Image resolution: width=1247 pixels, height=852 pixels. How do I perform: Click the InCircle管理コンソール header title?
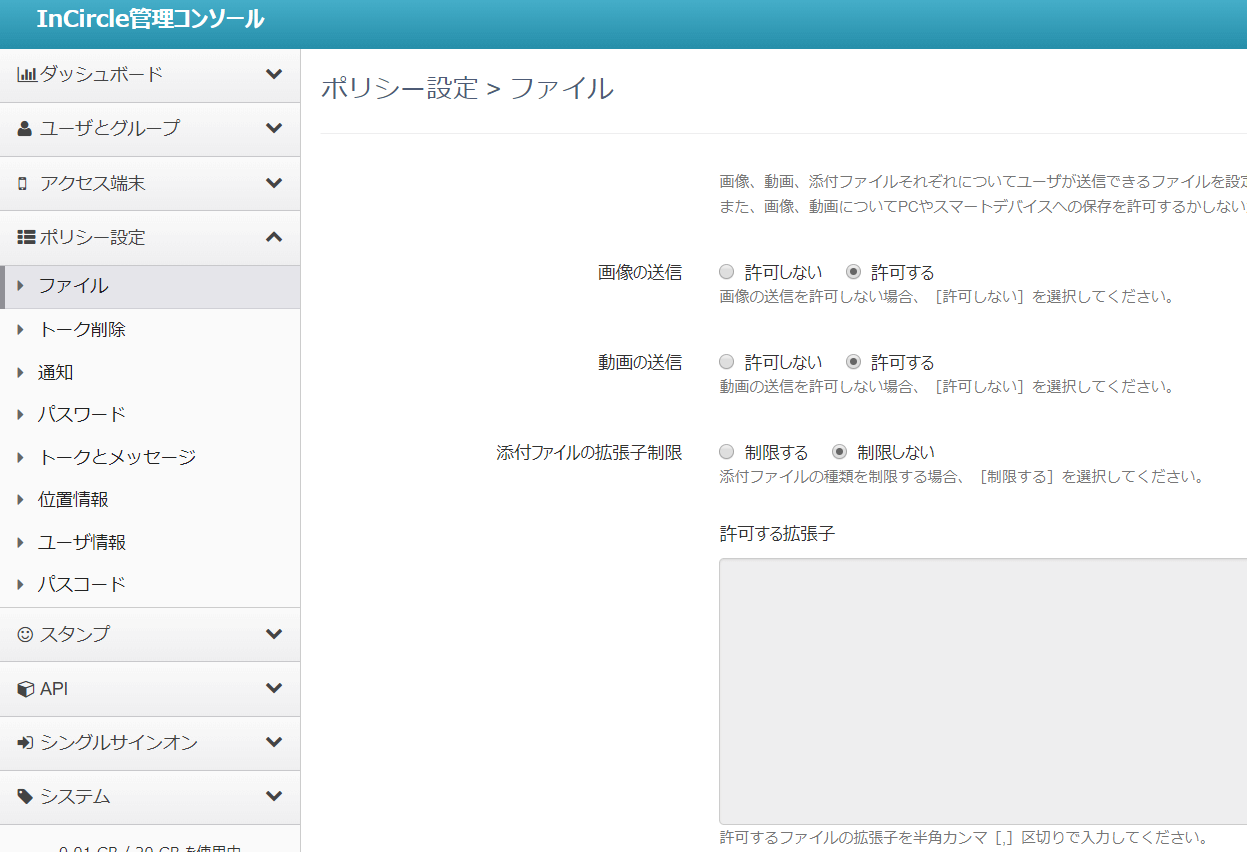(x=150, y=19)
